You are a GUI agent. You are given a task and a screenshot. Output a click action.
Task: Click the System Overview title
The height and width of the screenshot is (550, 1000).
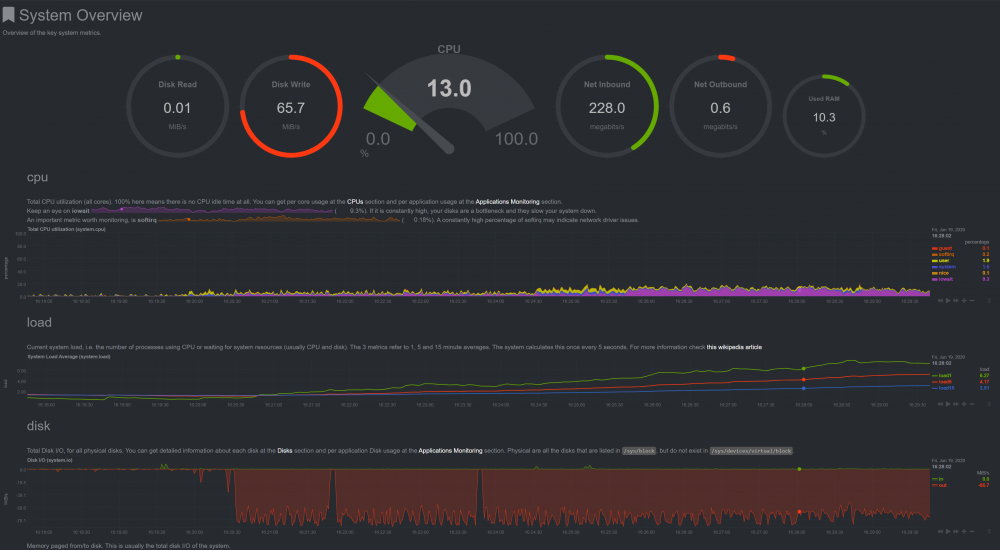[x=81, y=15]
